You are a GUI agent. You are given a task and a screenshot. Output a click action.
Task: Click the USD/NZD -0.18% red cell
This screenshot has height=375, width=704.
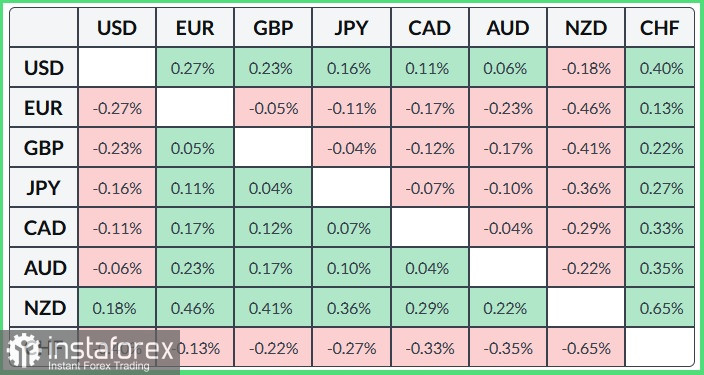point(586,68)
